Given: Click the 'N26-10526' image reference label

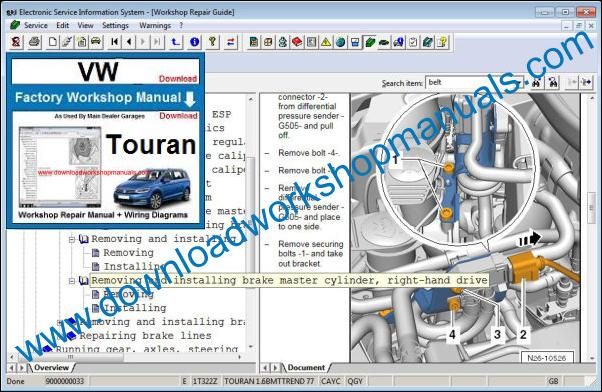Looking at the screenshot, I should (x=547, y=358).
